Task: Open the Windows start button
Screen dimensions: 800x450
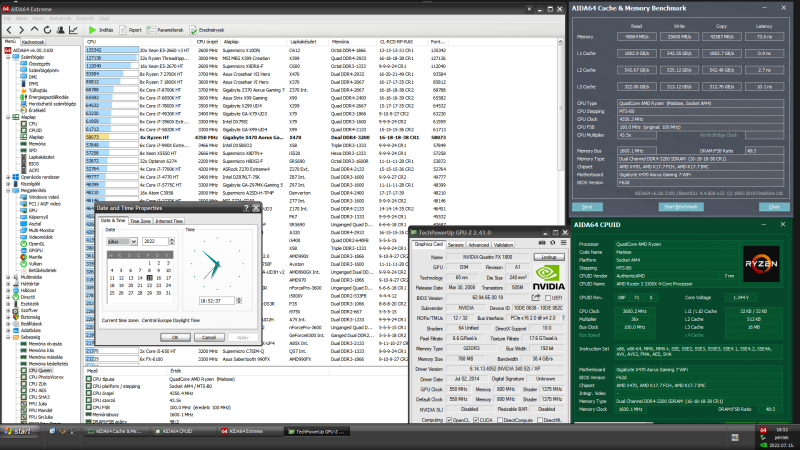Action: click(18, 432)
